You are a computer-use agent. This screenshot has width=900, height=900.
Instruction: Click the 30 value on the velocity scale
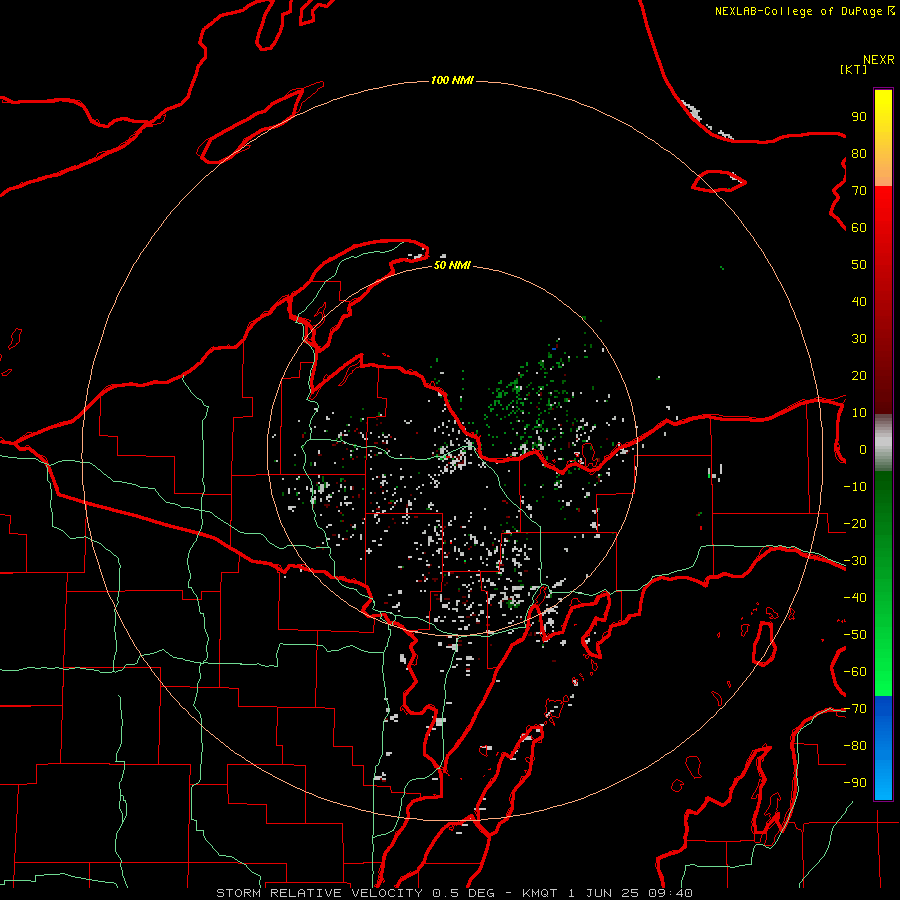click(859, 339)
